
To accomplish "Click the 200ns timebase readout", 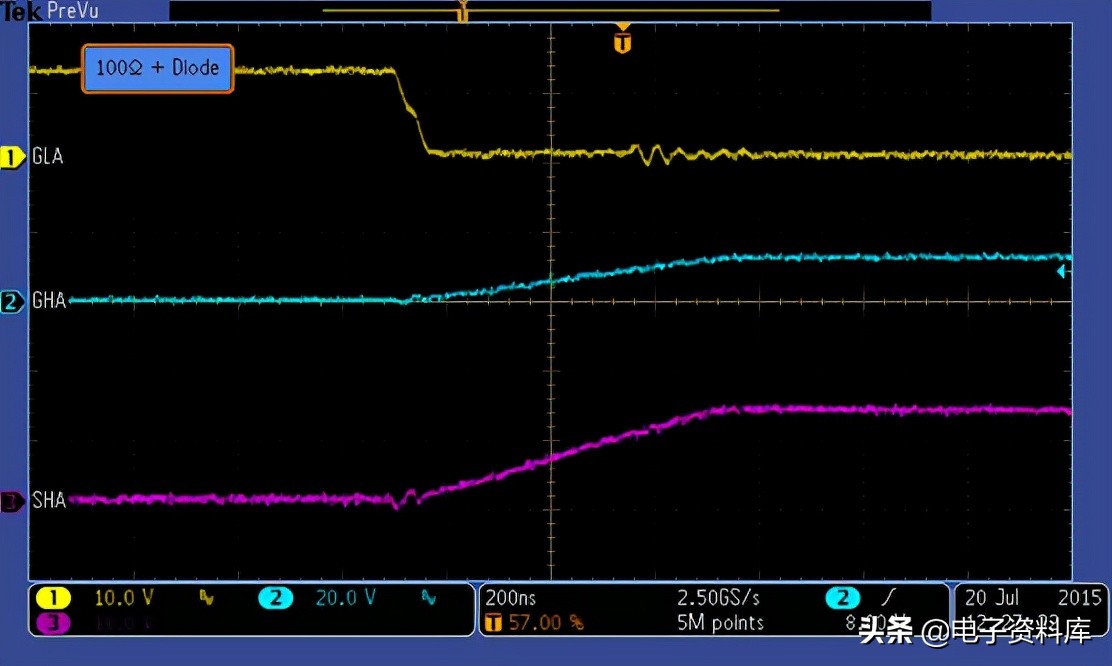I will [511, 598].
